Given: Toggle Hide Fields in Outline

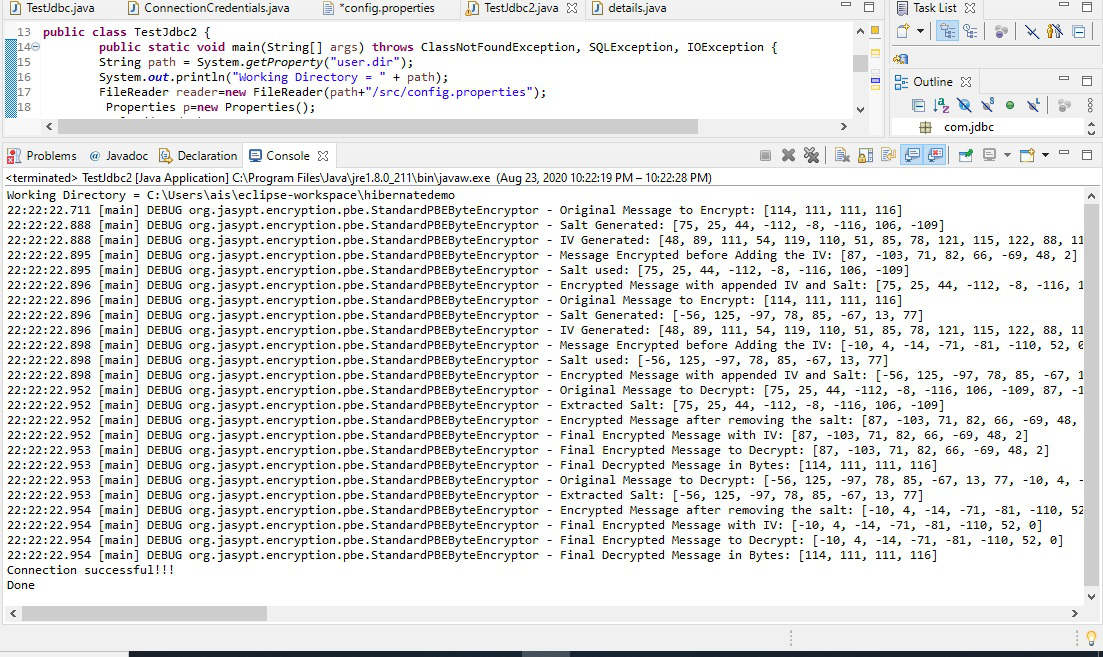Looking at the screenshot, I should [x=964, y=106].
